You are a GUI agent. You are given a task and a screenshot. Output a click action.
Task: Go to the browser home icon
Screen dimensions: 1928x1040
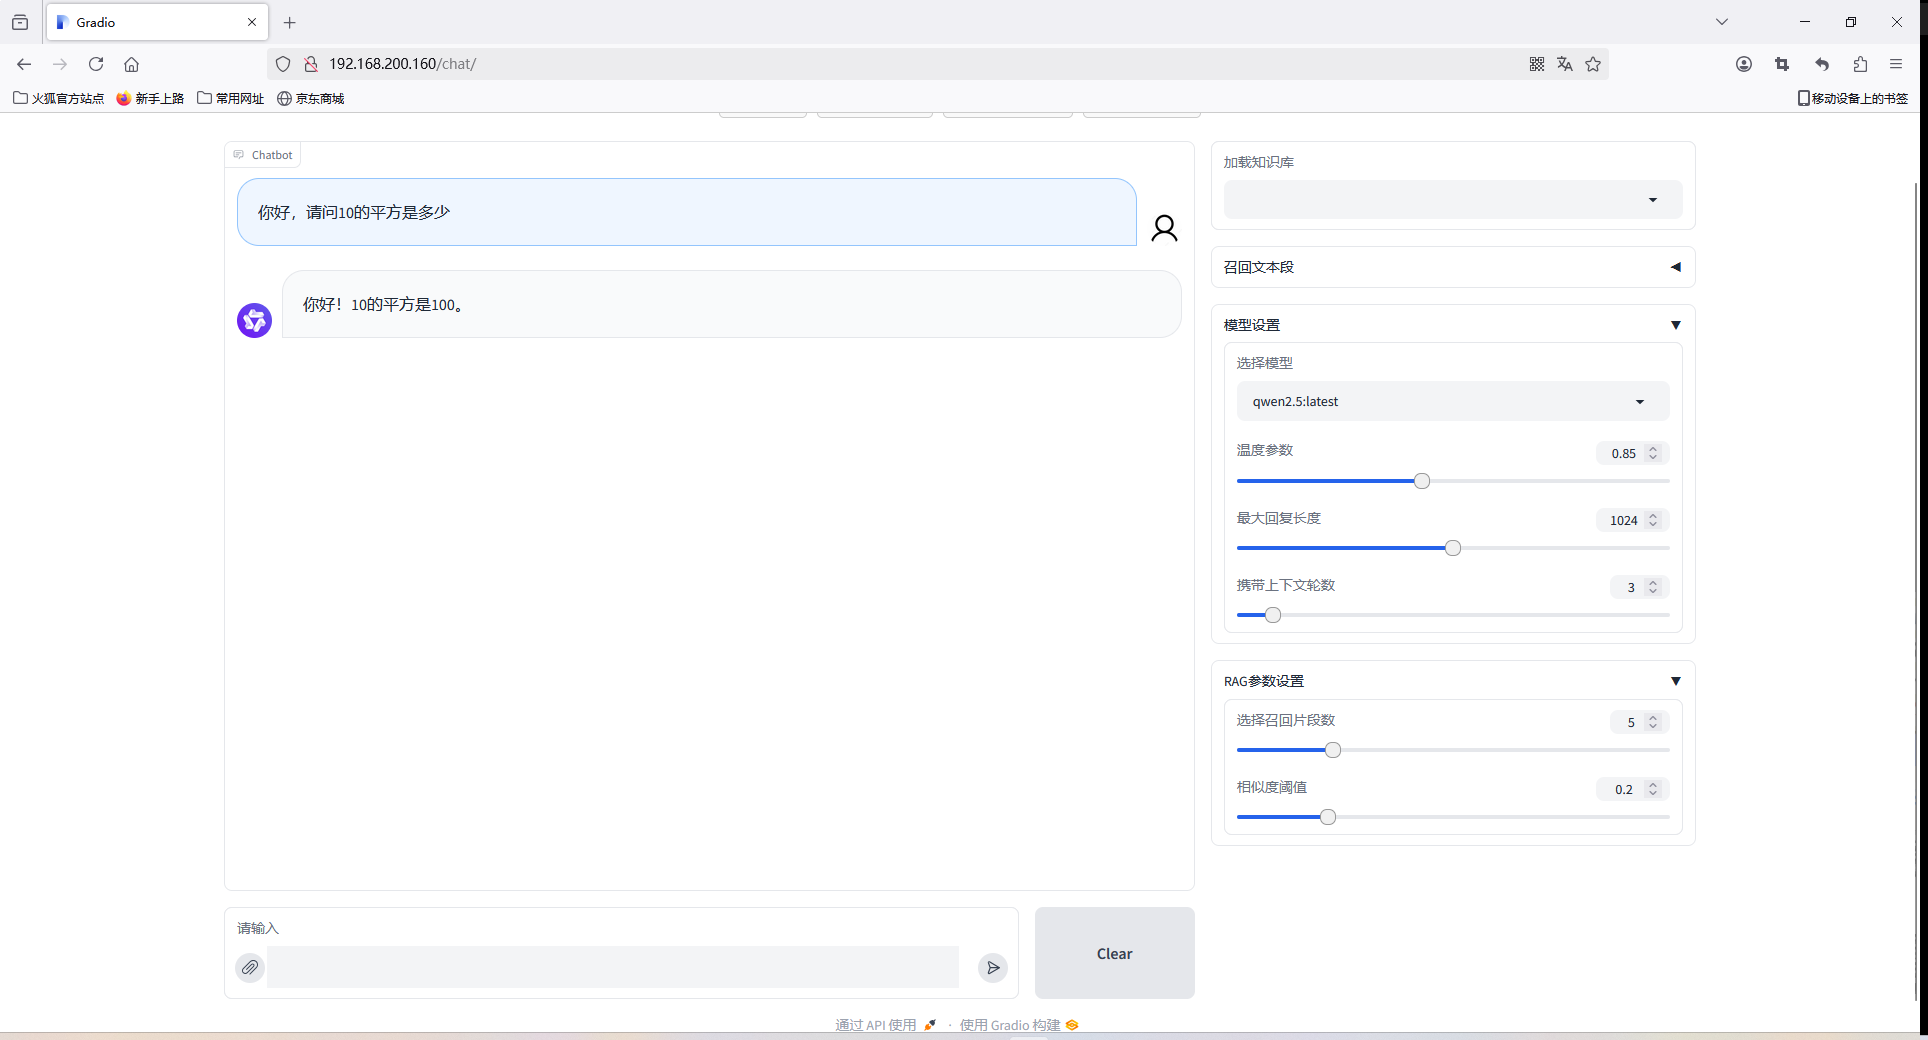click(131, 64)
